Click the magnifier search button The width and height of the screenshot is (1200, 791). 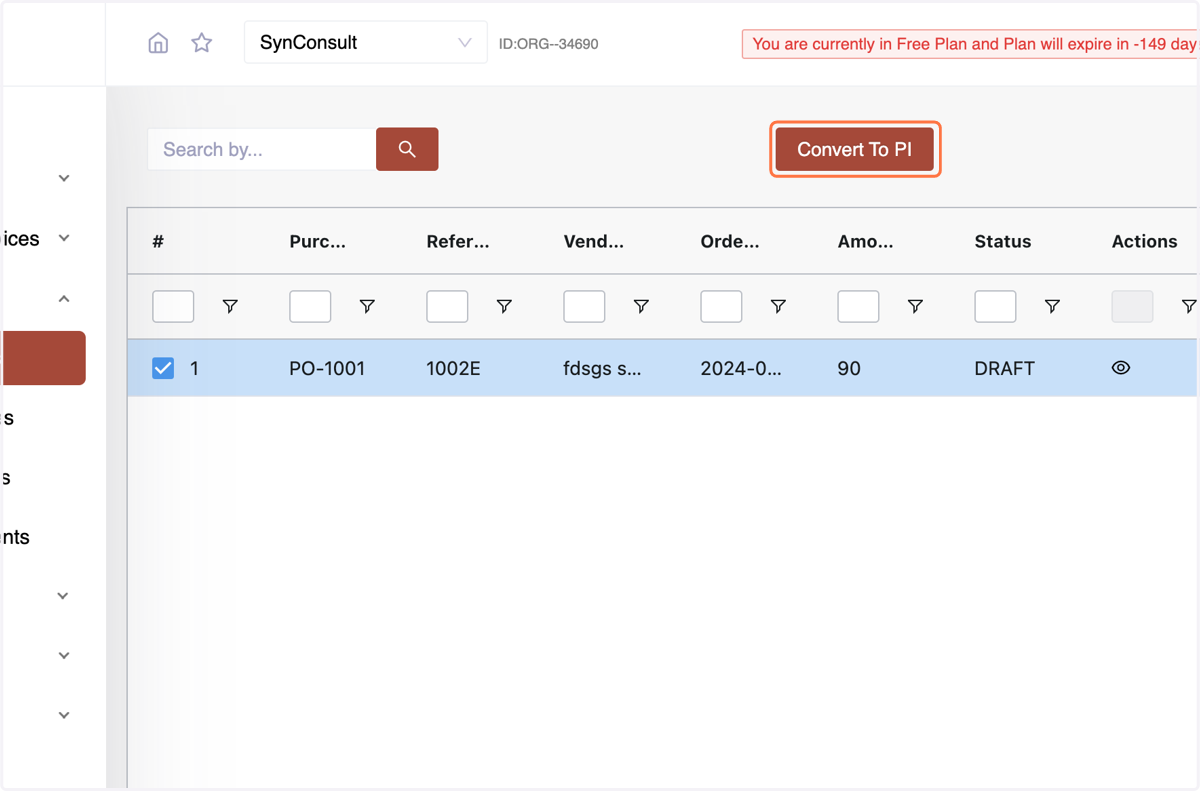(407, 149)
